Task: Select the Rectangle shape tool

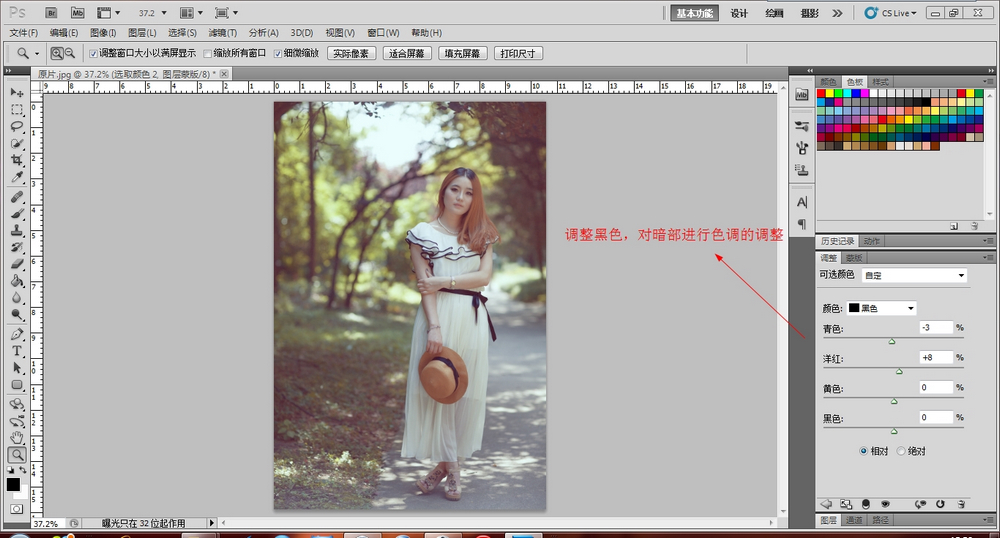Action: point(16,385)
